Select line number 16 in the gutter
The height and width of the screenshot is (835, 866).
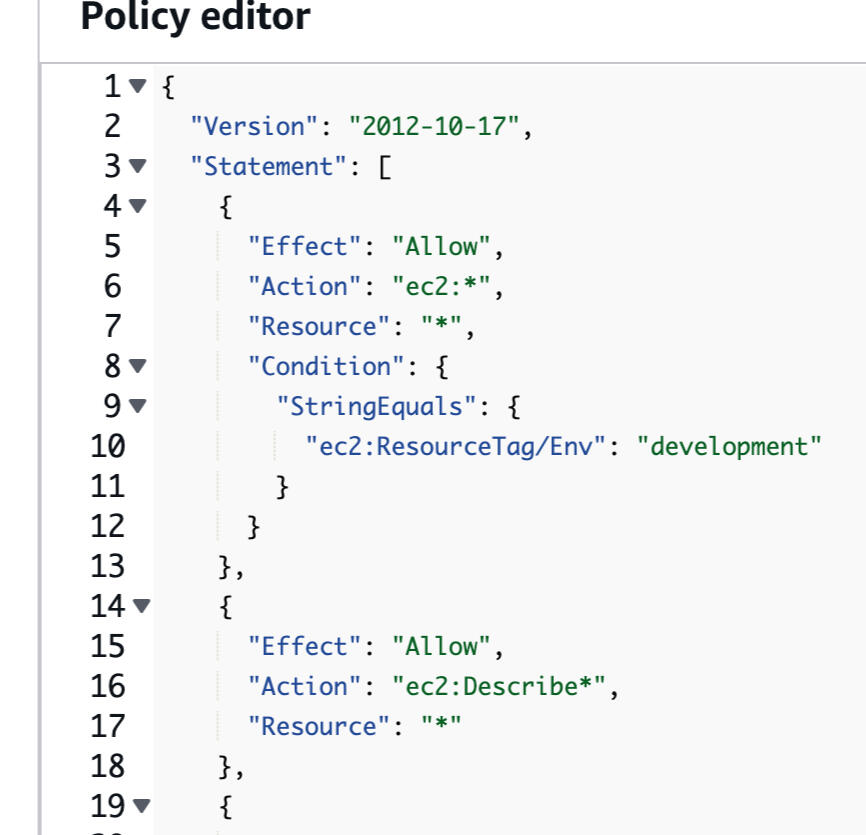tap(107, 686)
